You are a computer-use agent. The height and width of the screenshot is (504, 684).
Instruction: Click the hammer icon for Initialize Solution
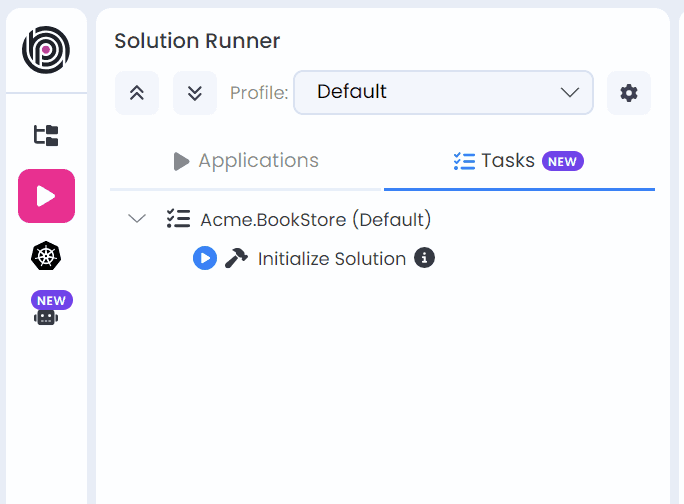tap(236, 258)
